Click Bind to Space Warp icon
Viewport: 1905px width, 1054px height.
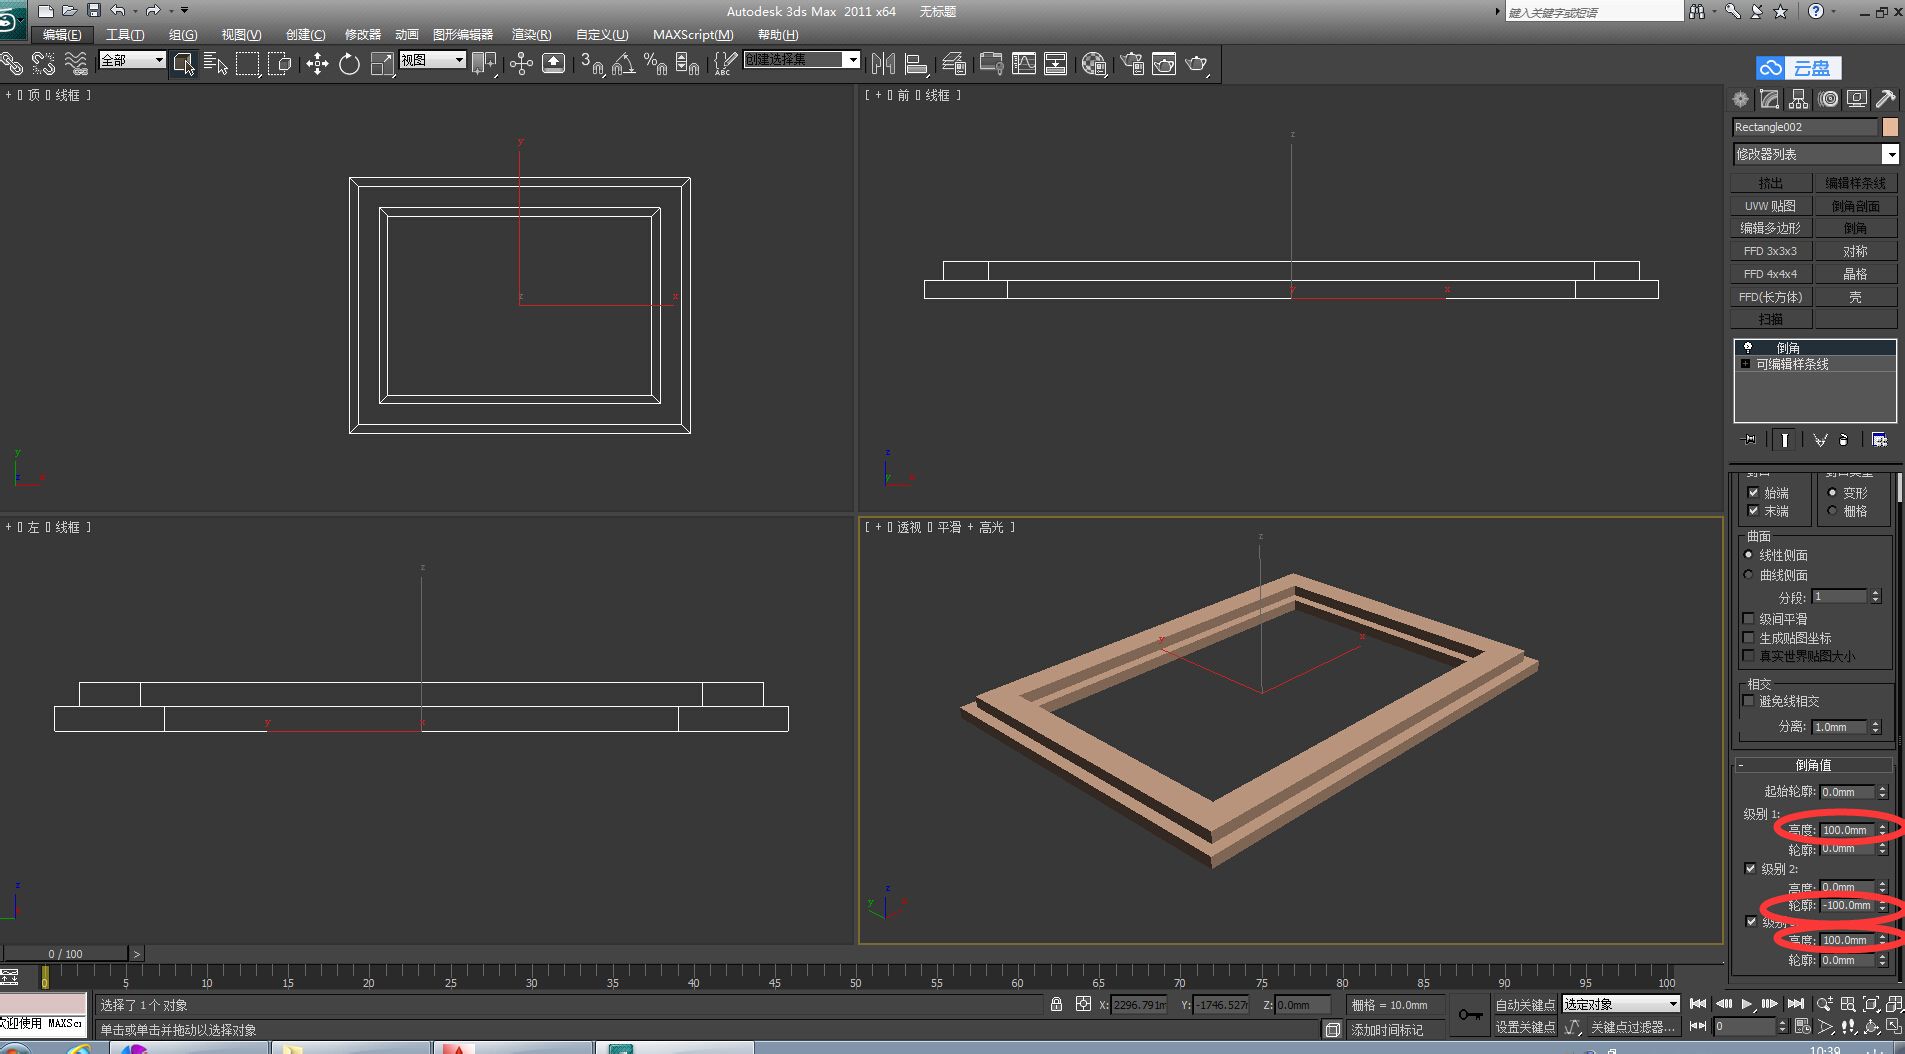point(76,64)
